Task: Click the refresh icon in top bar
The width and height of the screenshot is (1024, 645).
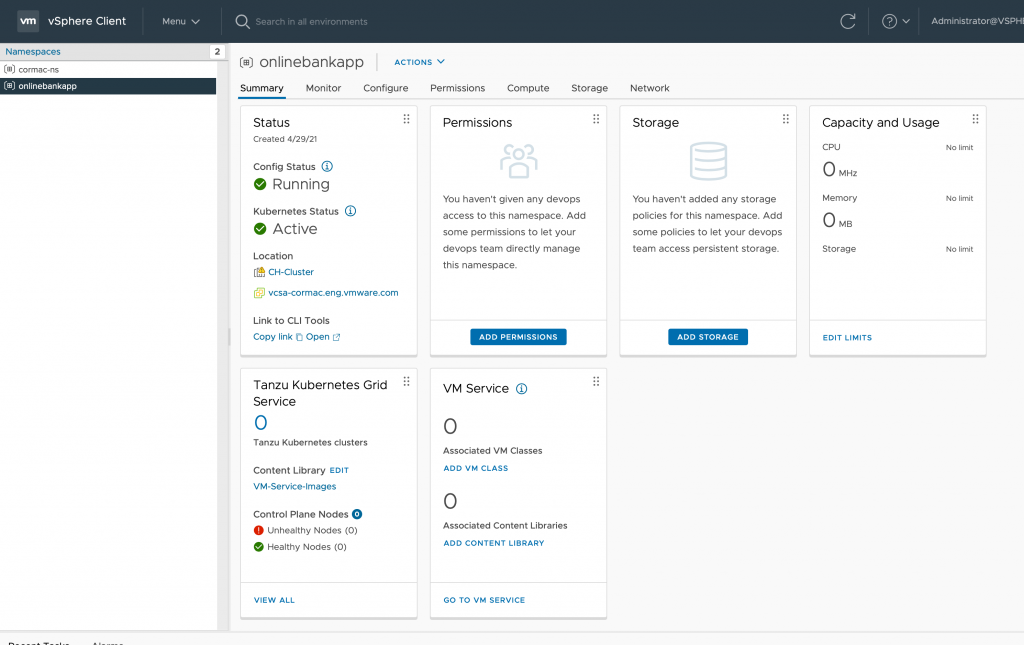Action: (x=847, y=21)
